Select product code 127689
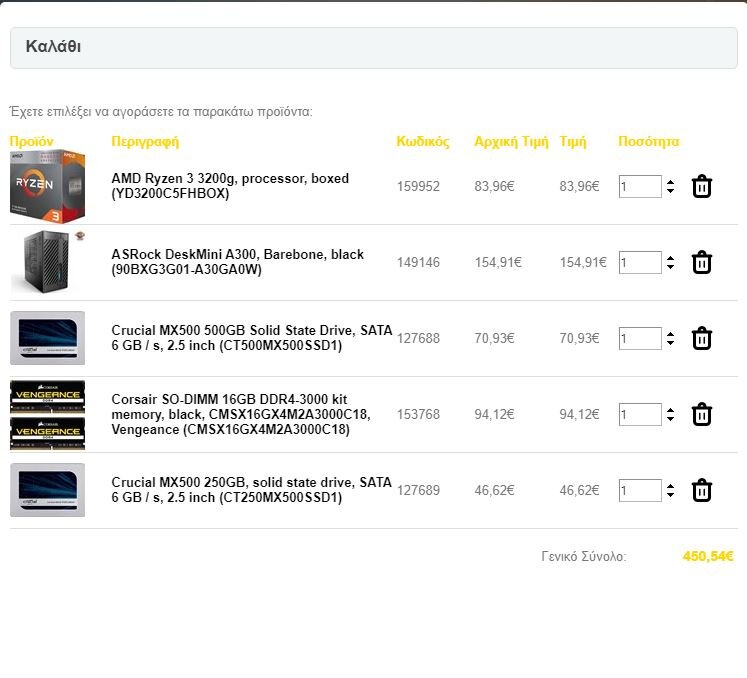747x678 pixels. point(418,490)
